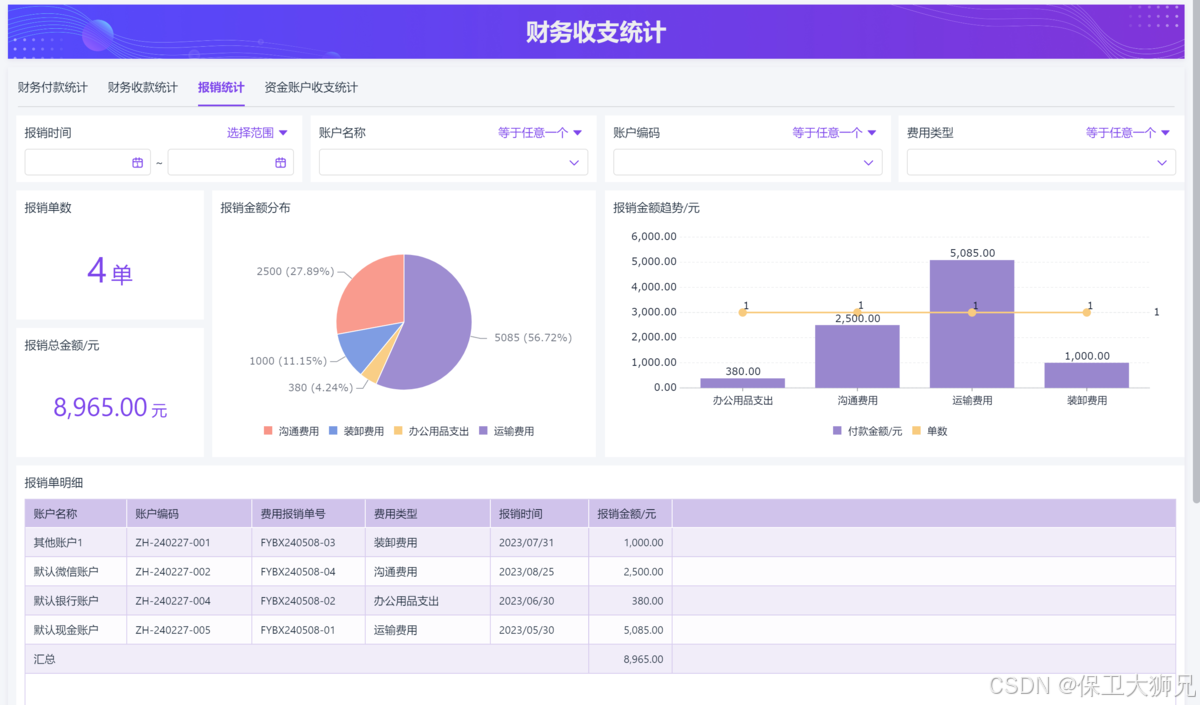The image size is (1200, 705).
Task: Switch to the 财务收款统计 tab
Action: (x=143, y=87)
